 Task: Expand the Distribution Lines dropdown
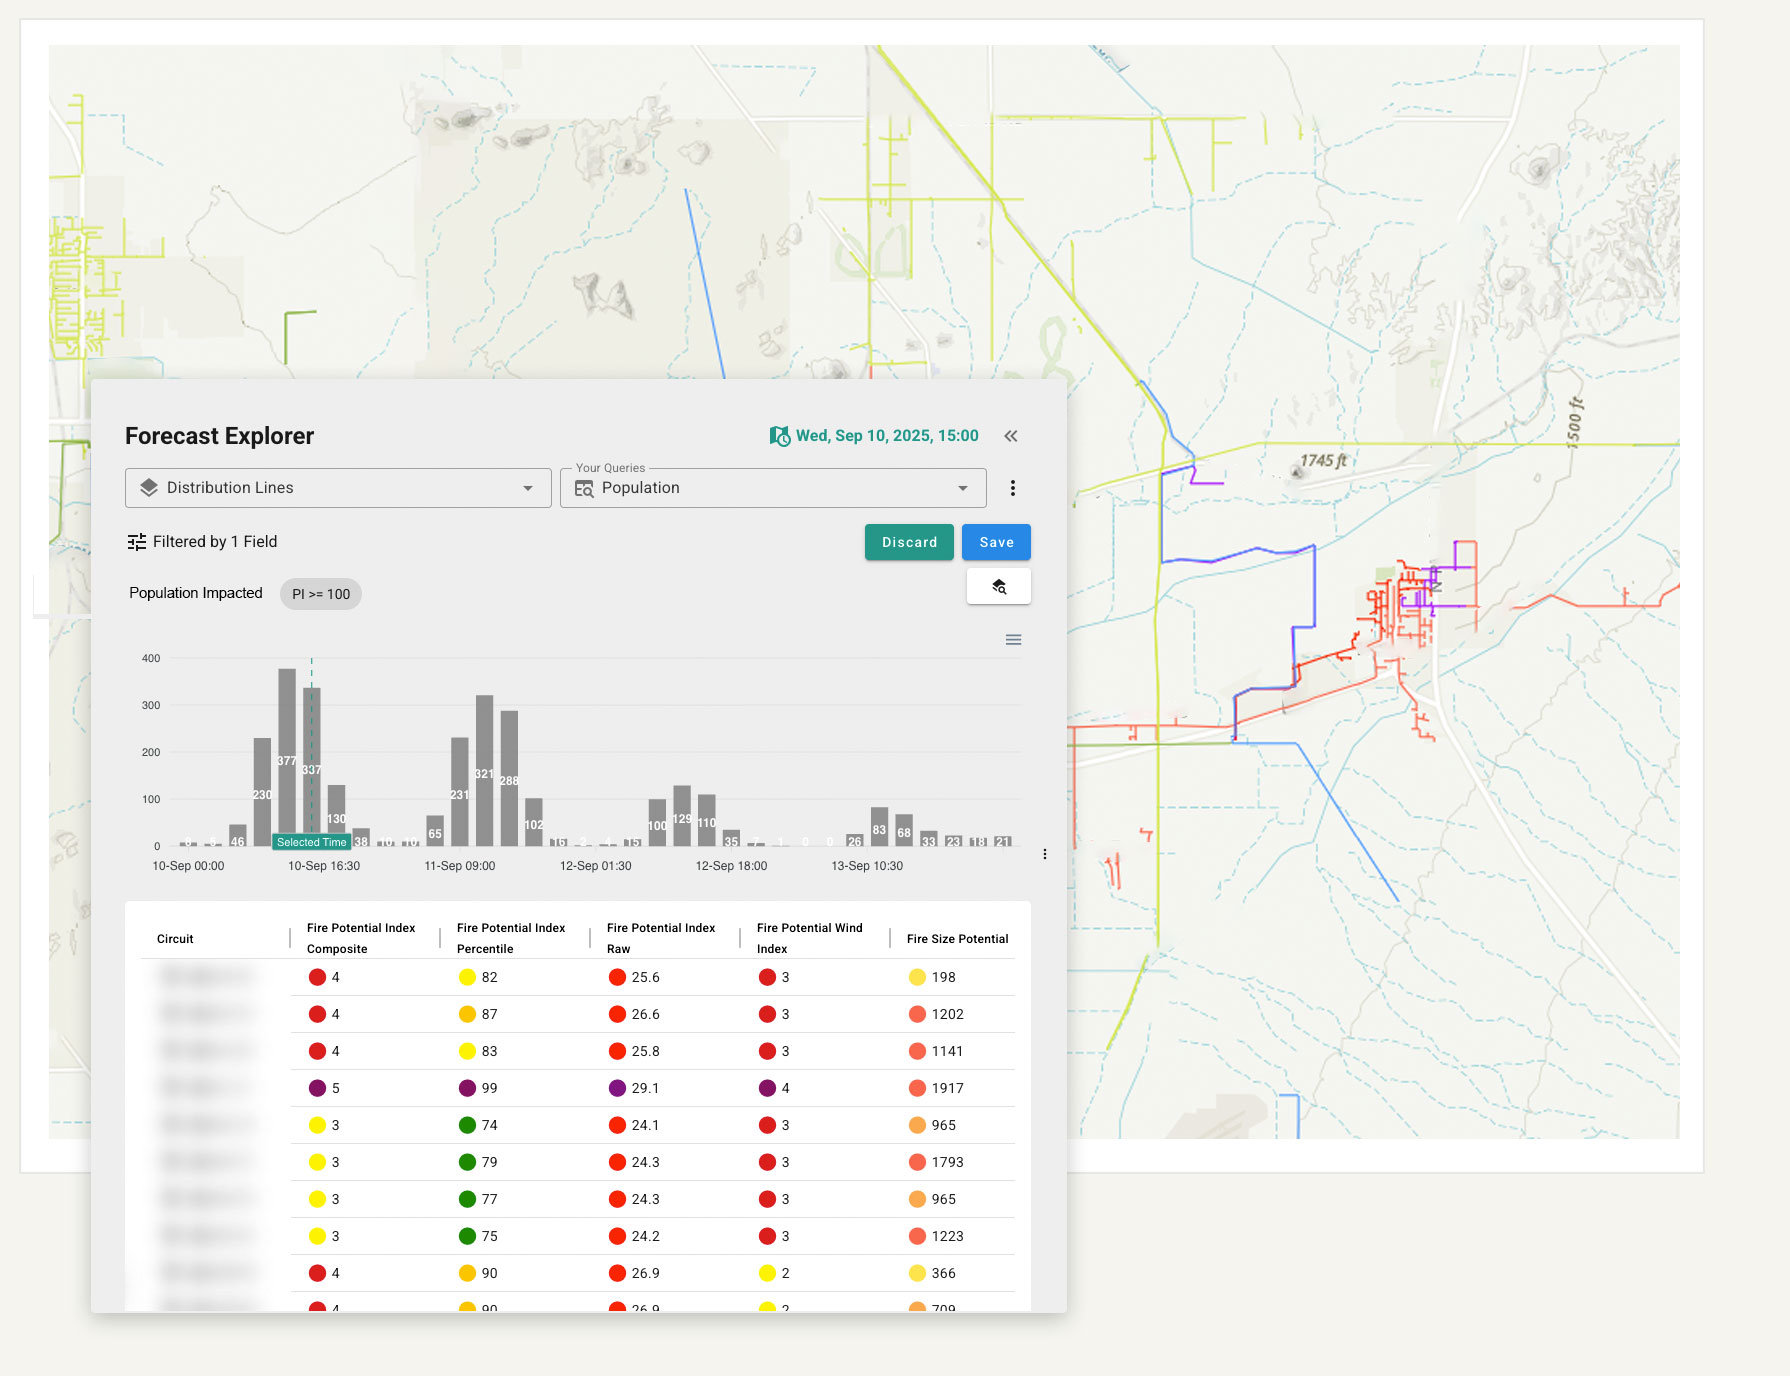pos(528,488)
